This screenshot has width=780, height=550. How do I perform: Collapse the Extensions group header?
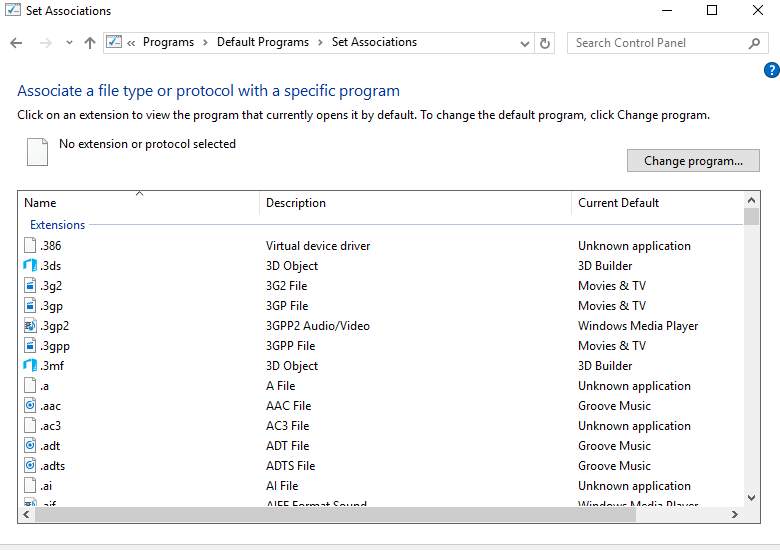pyautogui.click(x=58, y=225)
